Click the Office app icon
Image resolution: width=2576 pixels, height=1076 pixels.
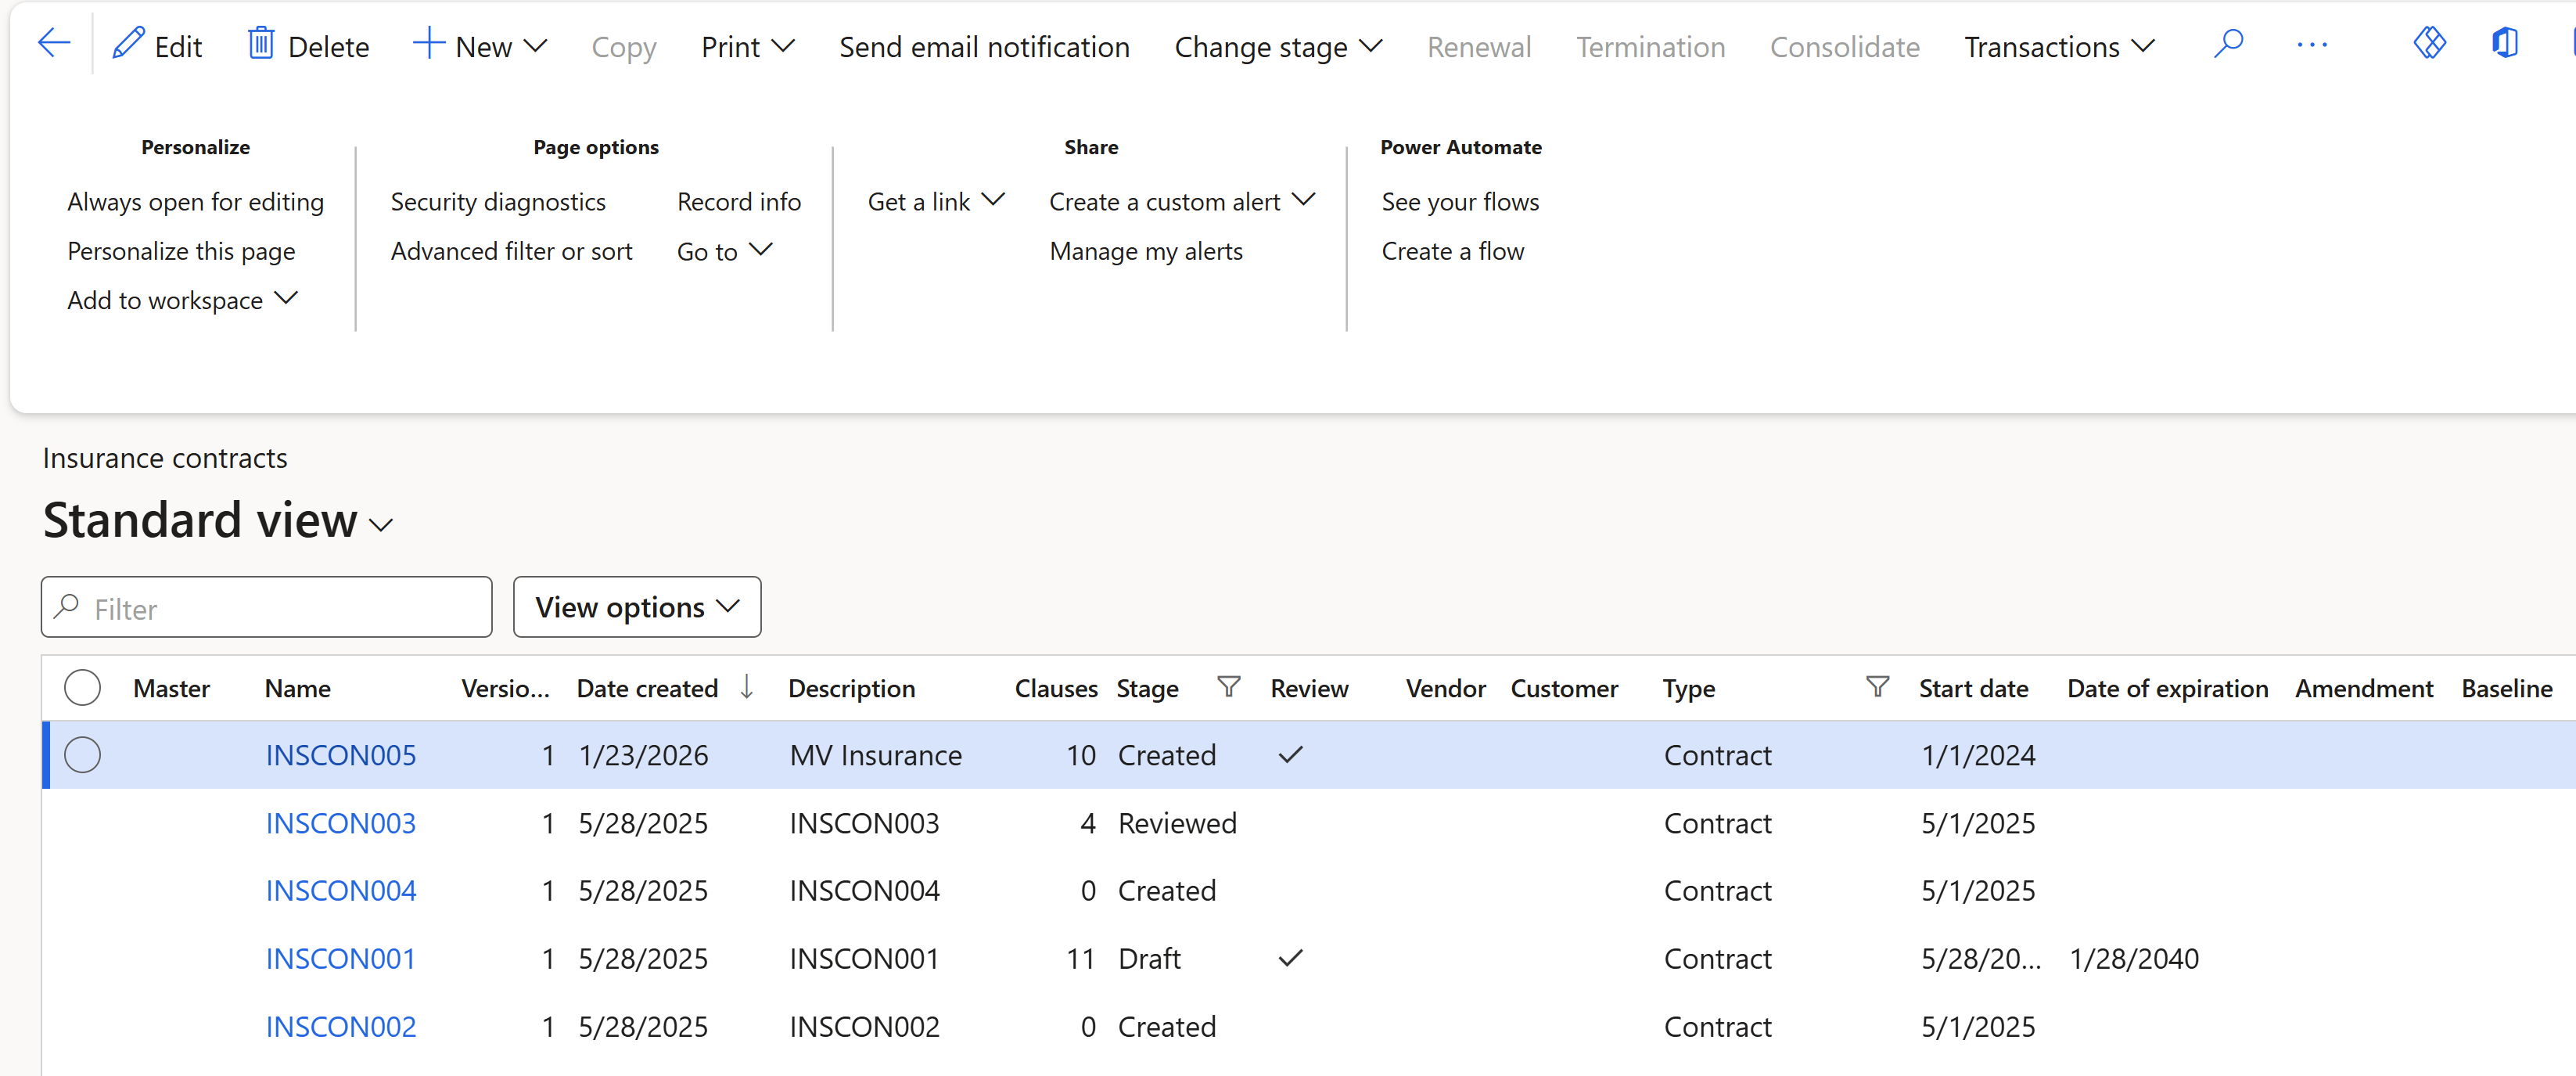(2503, 43)
